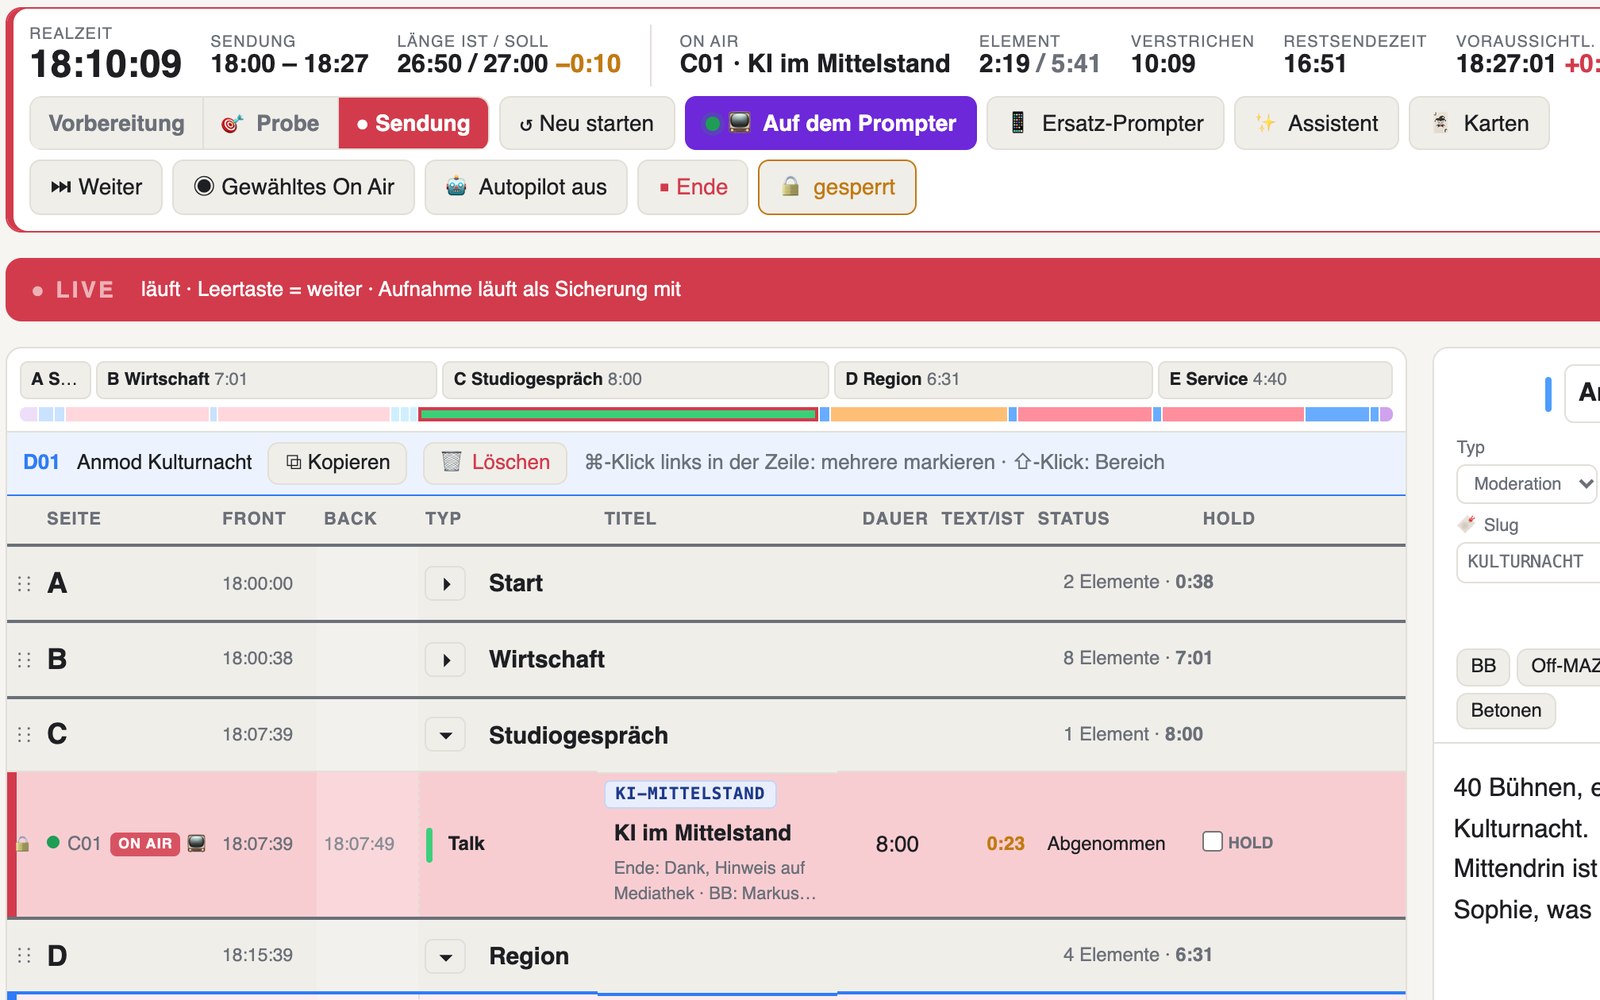1600x1000 pixels.
Task: Open the Assistent
Action: (1316, 123)
